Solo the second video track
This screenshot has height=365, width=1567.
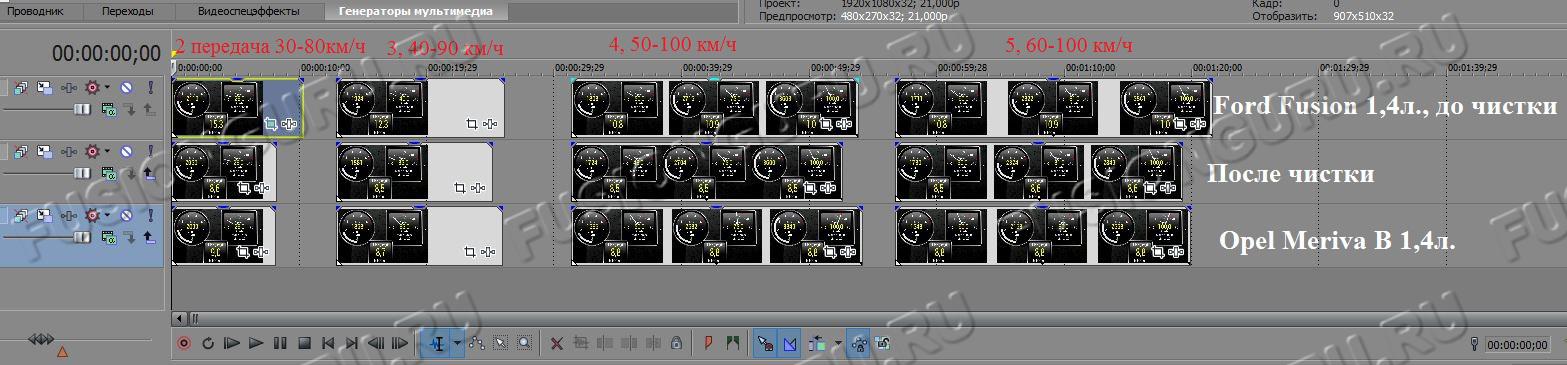[150, 151]
